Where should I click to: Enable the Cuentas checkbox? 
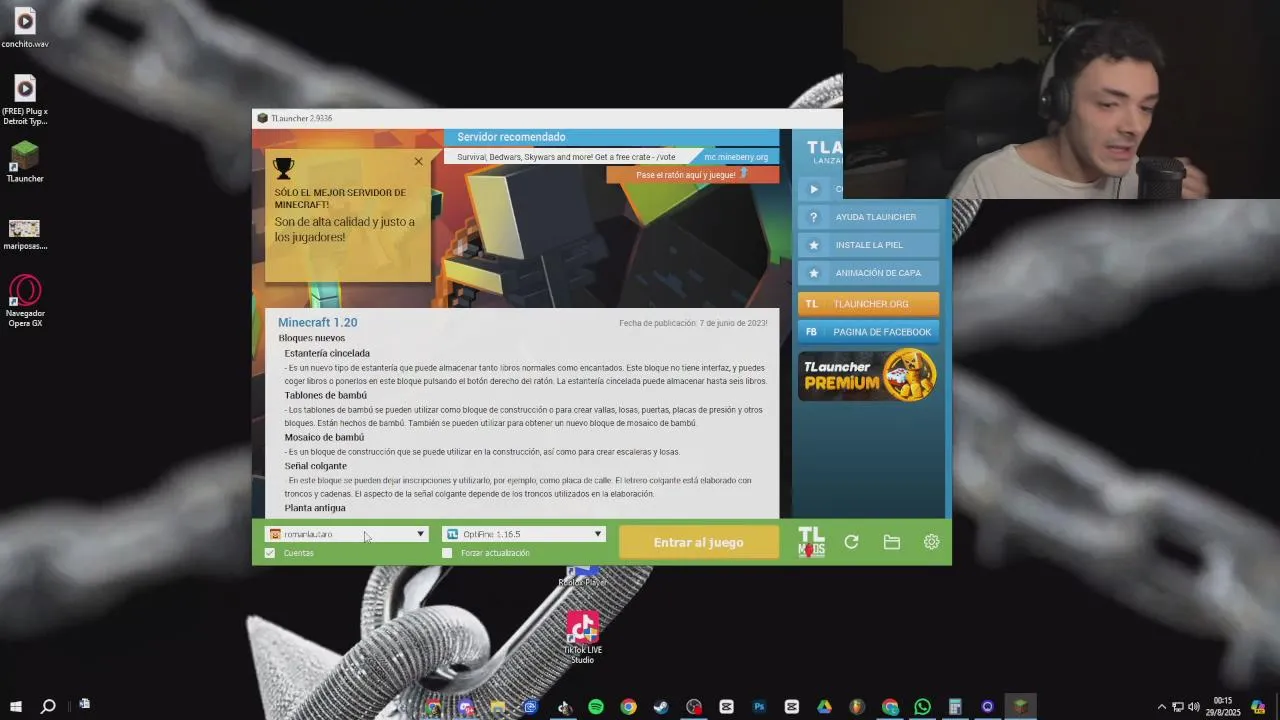[270, 553]
